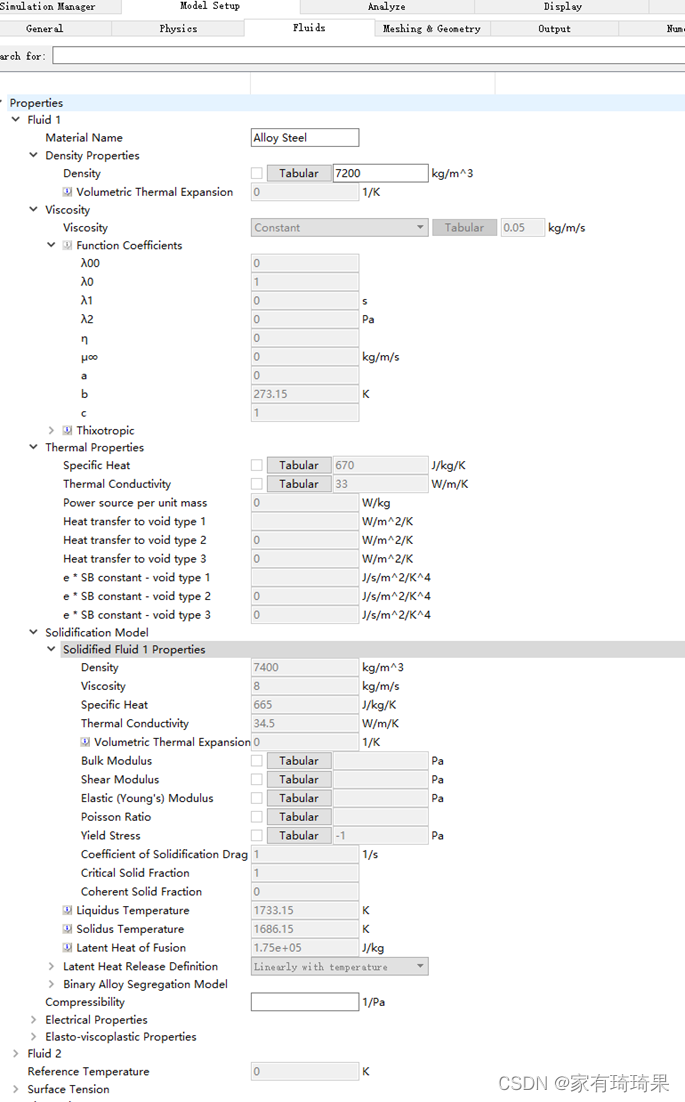Viewport: 685px width, 1102px height.
Task: Expand Elasto-viscoplastic Properties section
Action: 33,1037
